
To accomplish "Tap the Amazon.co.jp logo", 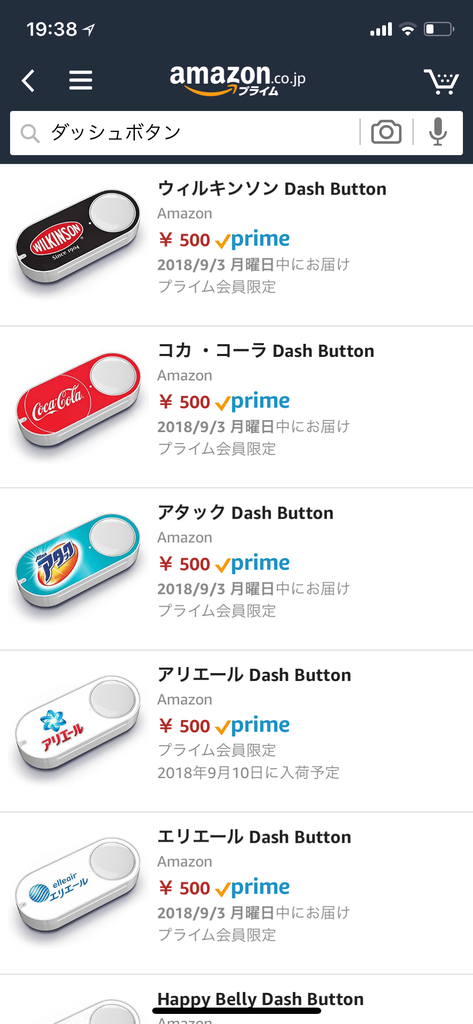I will pos(237,79).
